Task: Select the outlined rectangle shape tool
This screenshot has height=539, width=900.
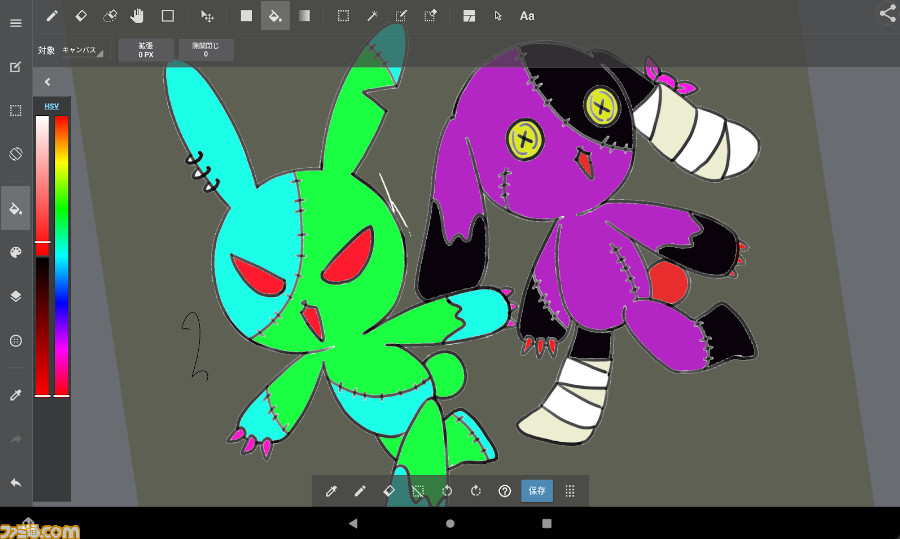Action: (x=168, y=16)
